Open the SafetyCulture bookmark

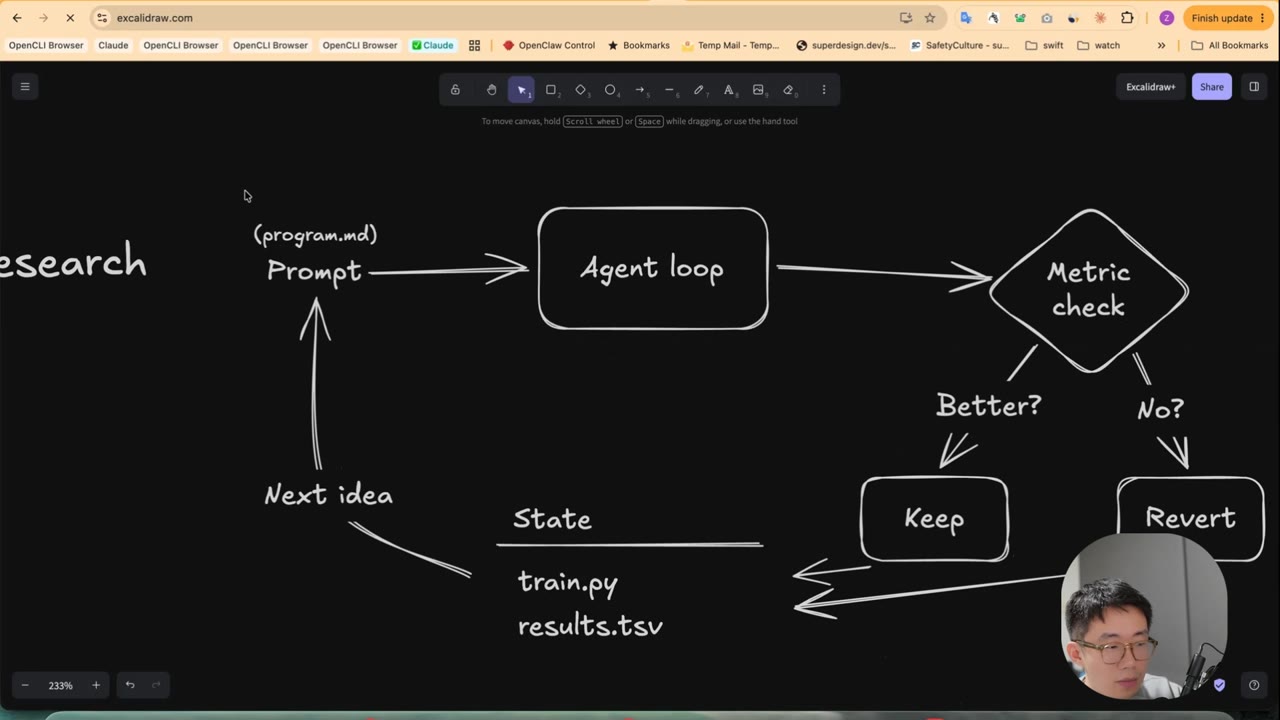[x=959, y=45]
